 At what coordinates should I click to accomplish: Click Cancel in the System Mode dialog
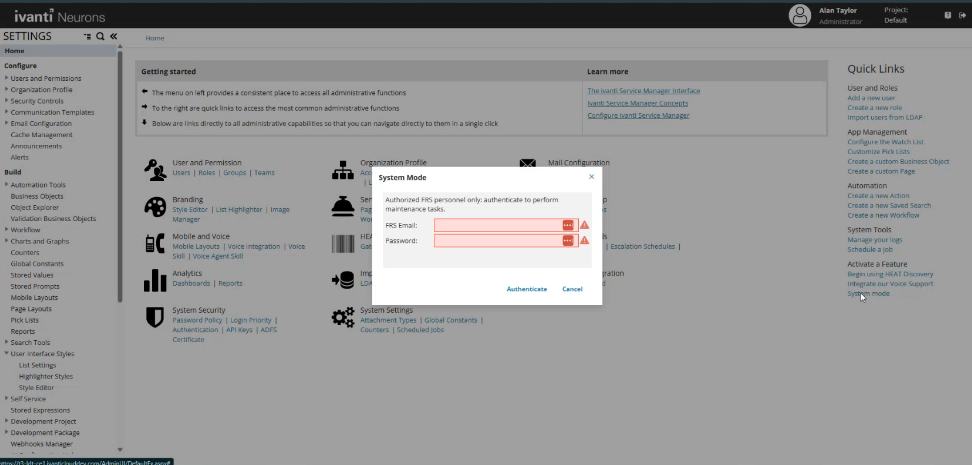point(572,289)
